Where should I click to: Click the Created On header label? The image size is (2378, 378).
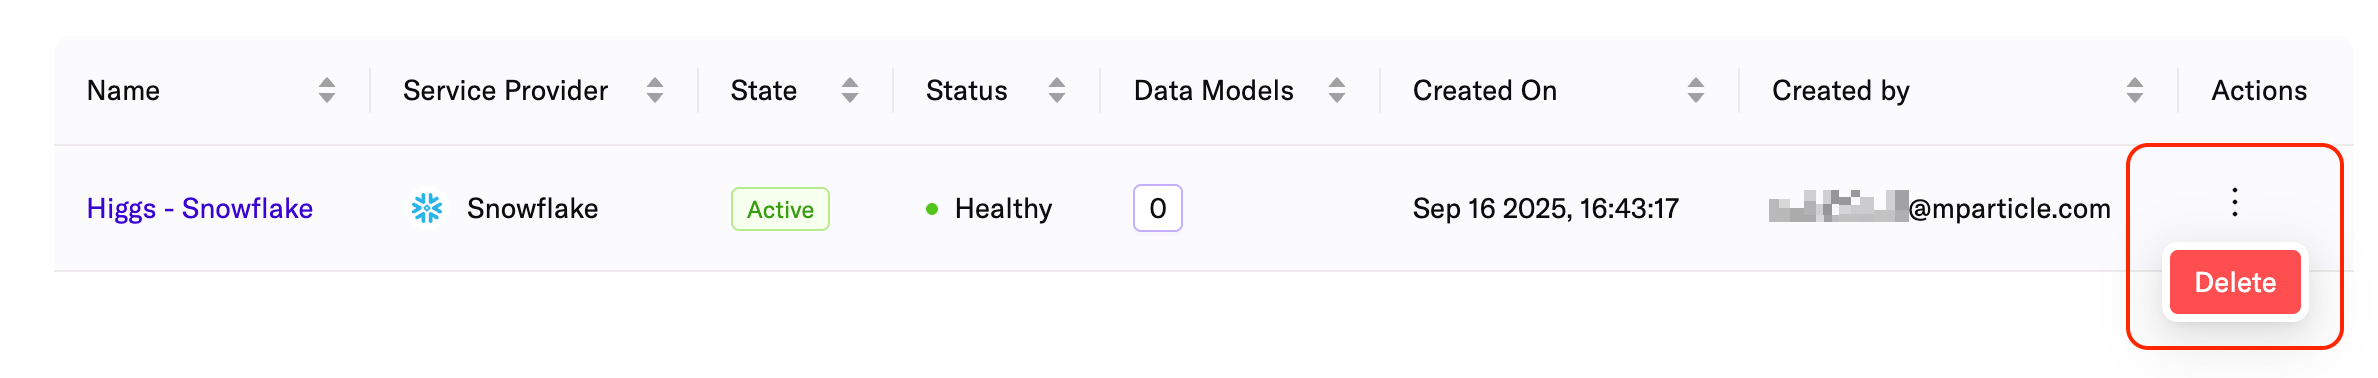click(x=1485, y=91)
